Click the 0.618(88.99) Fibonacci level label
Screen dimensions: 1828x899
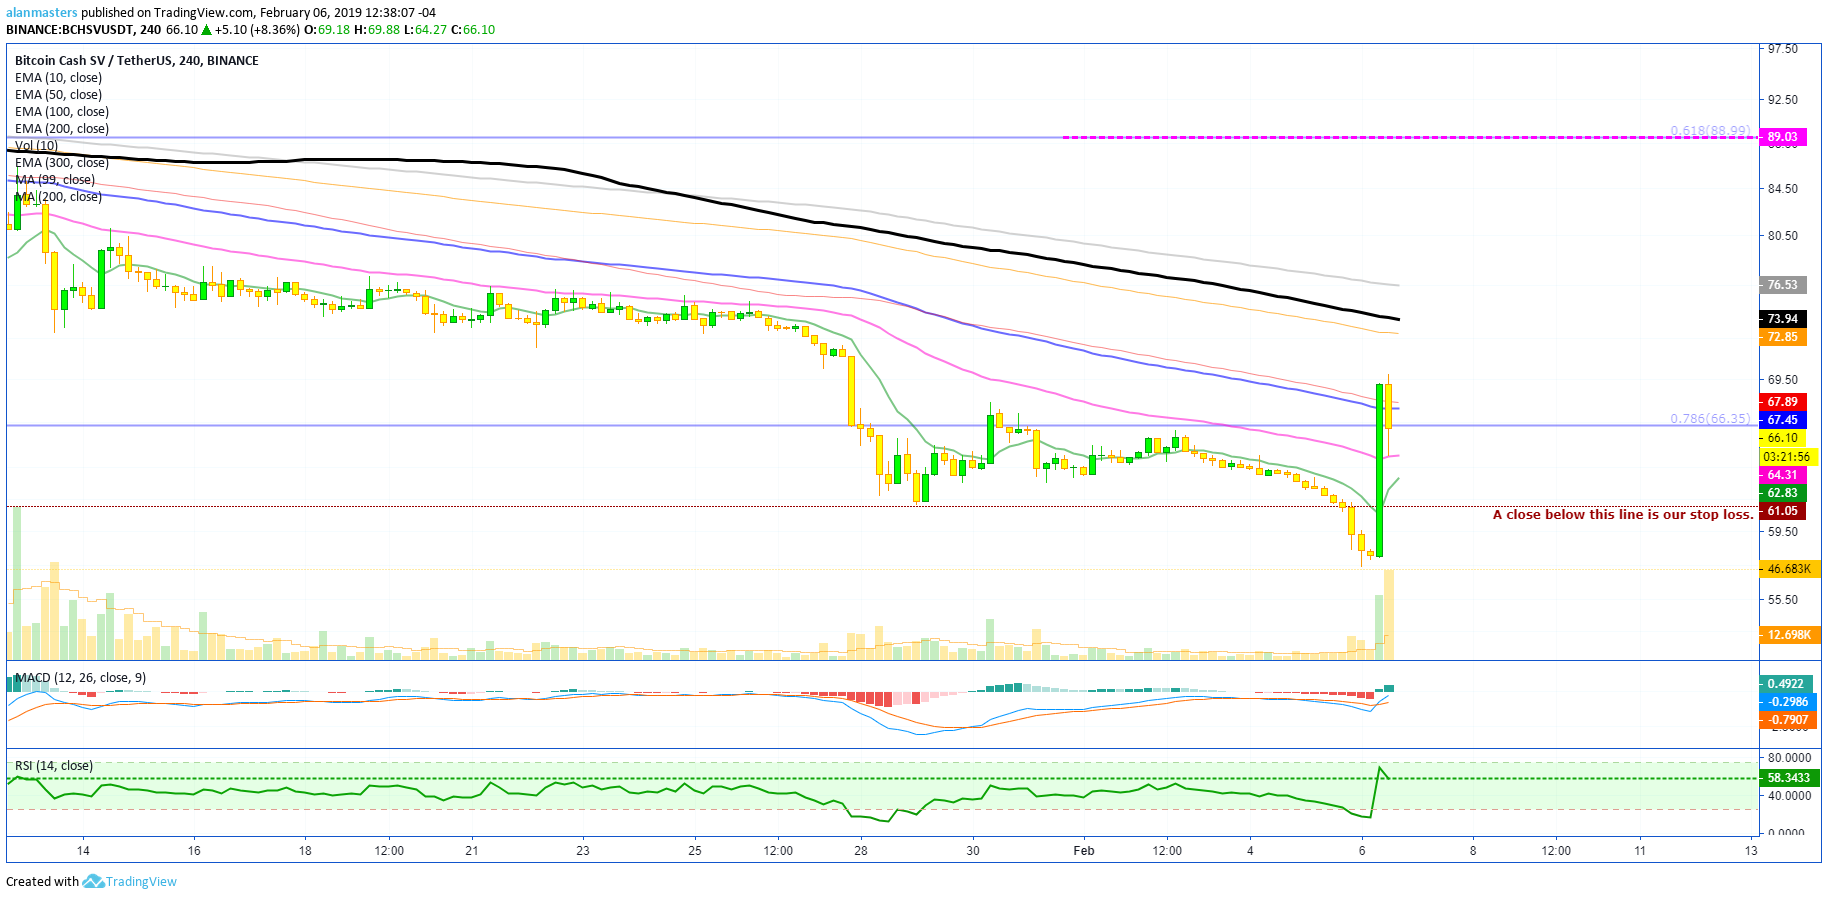[1711, 131]
